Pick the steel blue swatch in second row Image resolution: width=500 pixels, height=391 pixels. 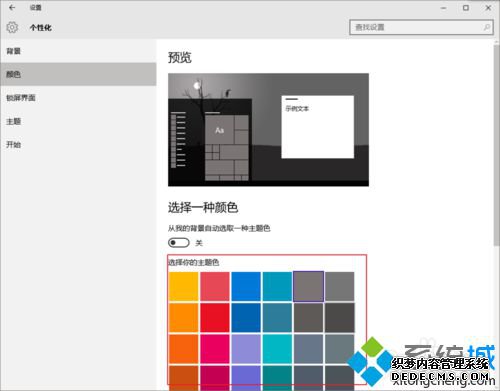277,318
